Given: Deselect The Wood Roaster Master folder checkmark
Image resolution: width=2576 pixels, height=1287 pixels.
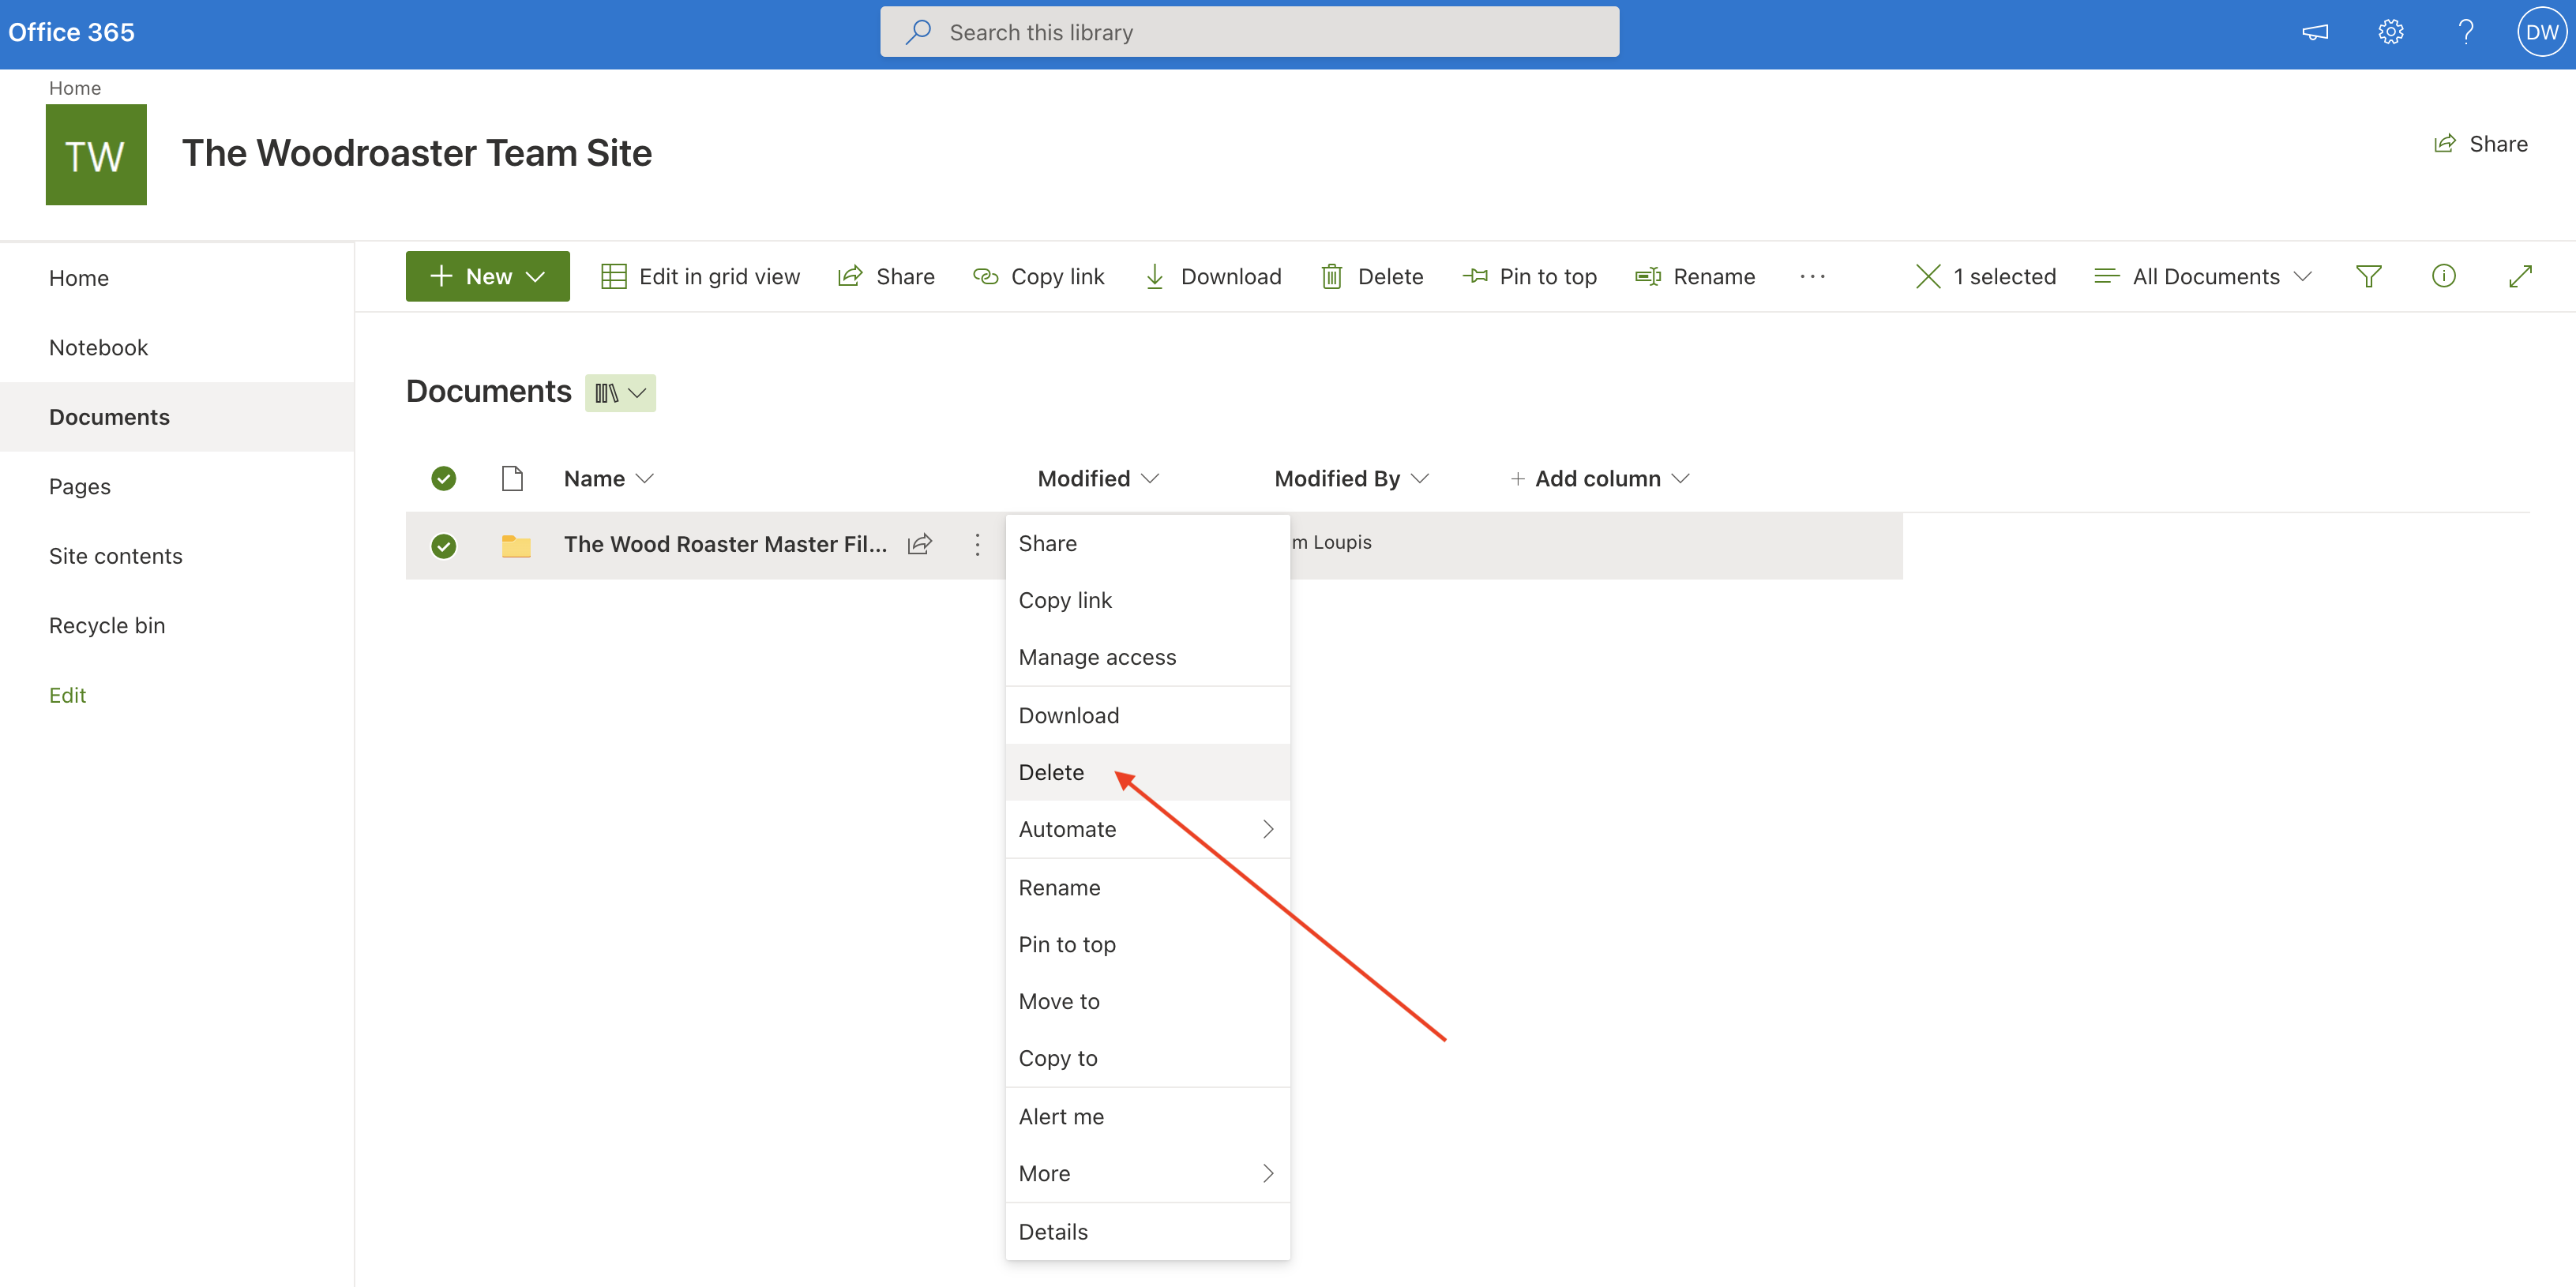Looking at the screenshot, I should pos(443,545).
